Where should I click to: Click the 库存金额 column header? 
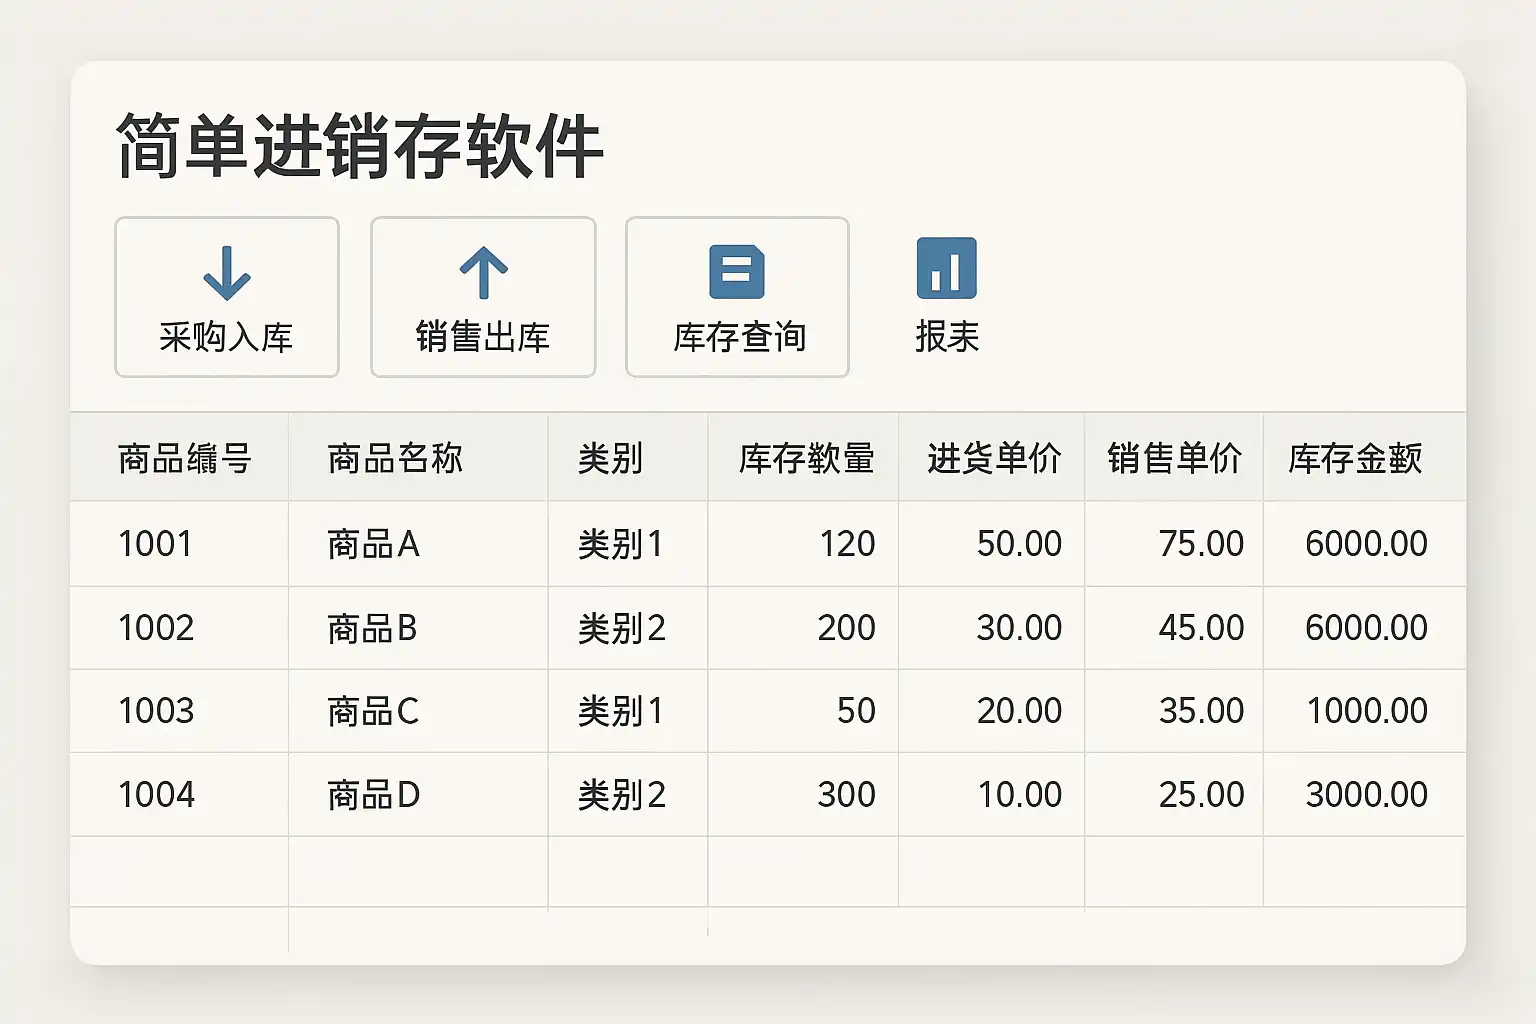point(1355,459)
